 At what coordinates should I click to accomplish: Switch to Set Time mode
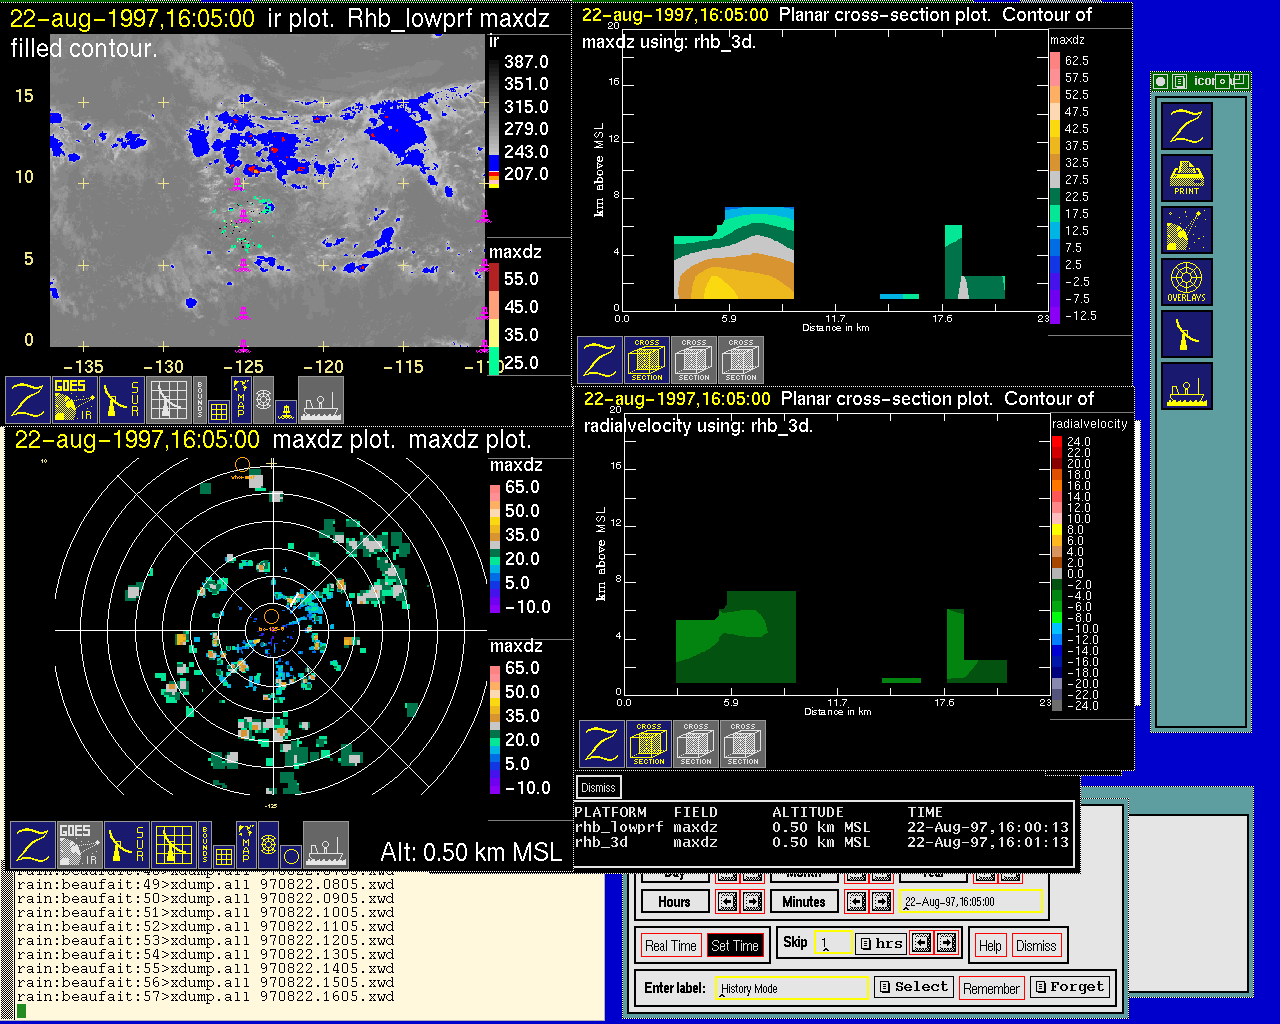pyautogui.click(x=734, y=945)
